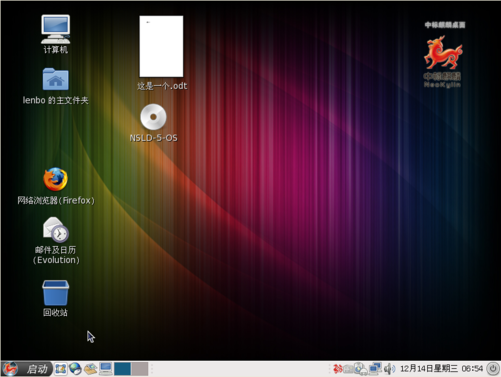Open the 回收站 trash bin
This screenshot has height=377, width=501.
point(55,298)
